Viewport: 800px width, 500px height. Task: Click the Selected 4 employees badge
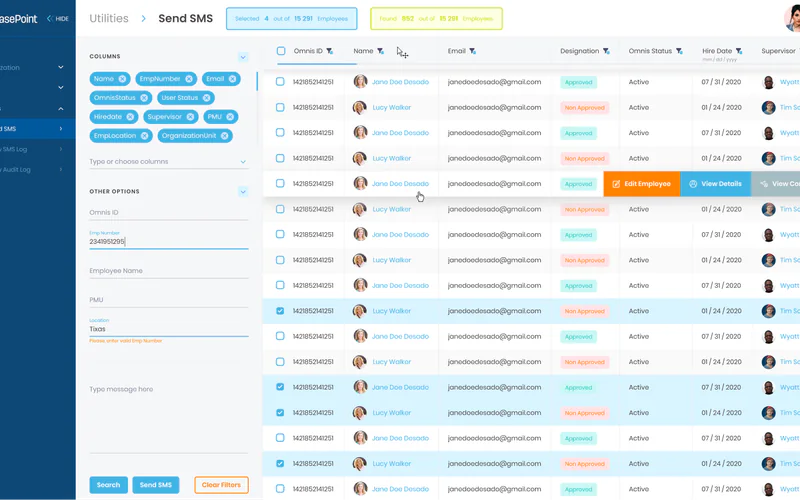[x=291, y=18]
